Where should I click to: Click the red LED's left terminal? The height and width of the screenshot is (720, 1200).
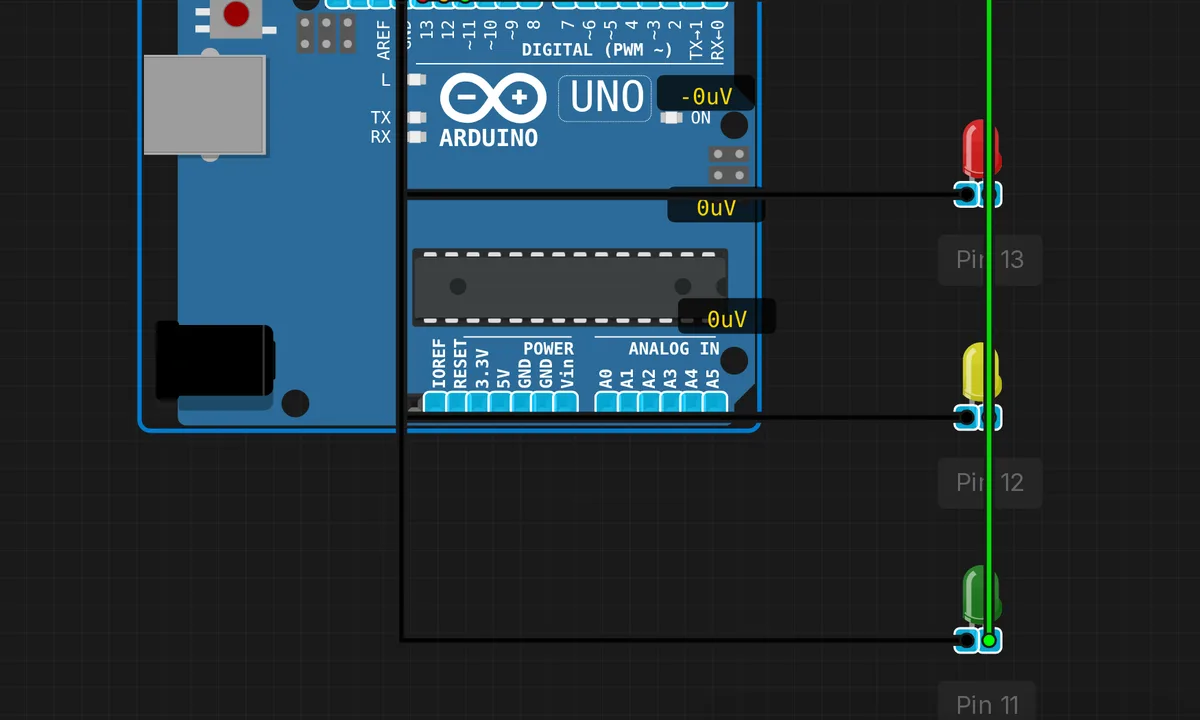966,194
